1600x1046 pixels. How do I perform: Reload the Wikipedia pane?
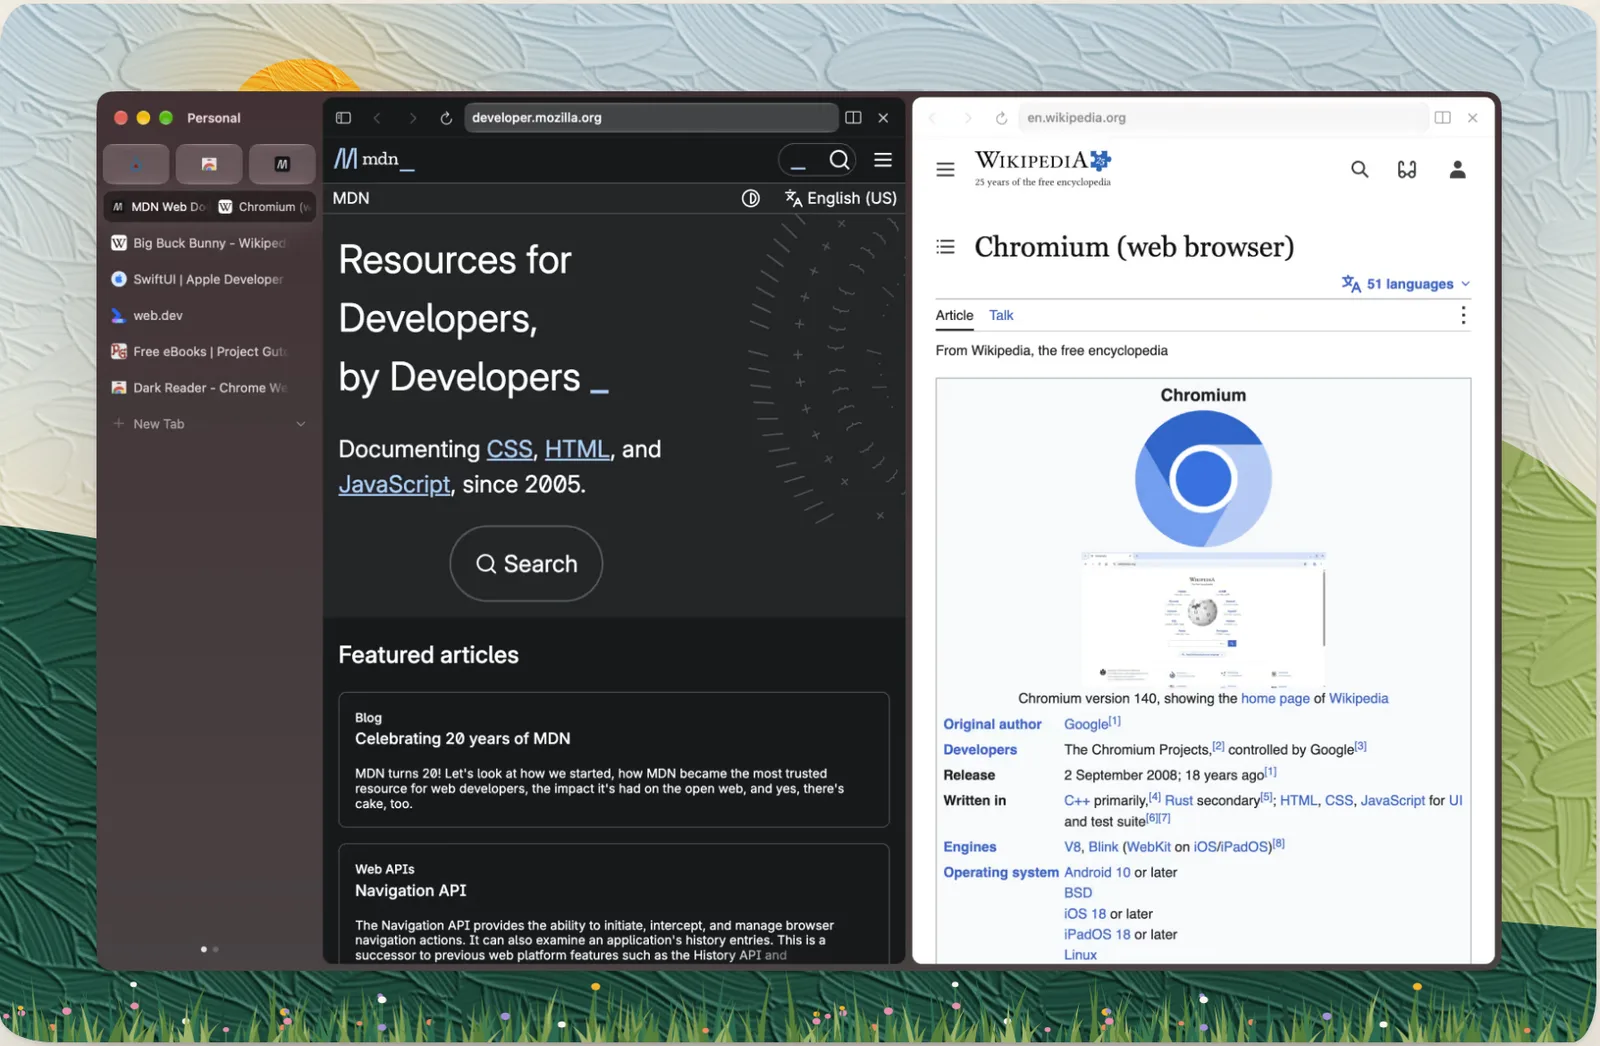click(1001, 118)
